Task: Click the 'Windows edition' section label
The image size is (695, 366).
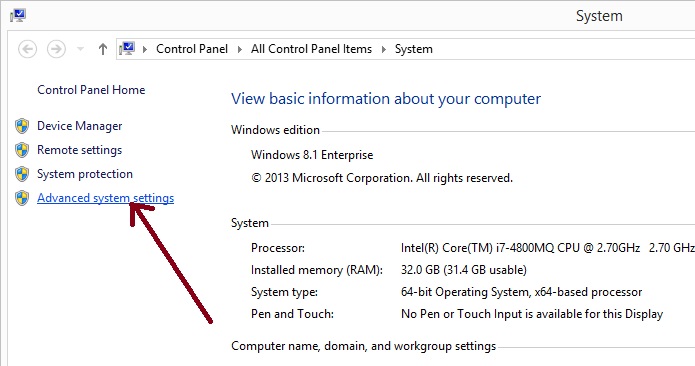Action: pos(275,130)
